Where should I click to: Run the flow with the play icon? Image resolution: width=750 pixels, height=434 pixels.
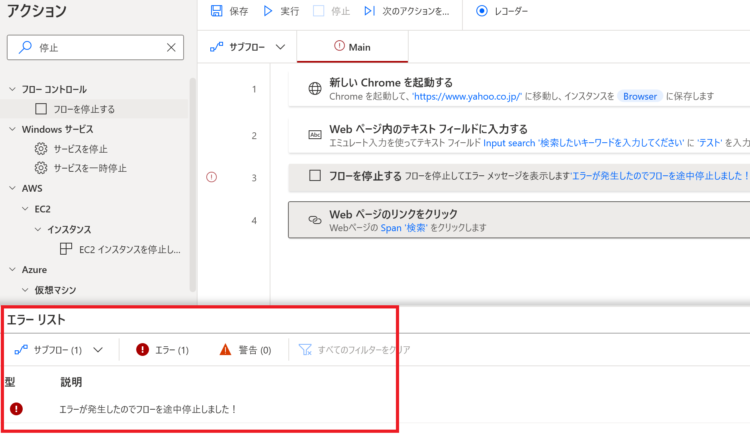click(268, 11)
